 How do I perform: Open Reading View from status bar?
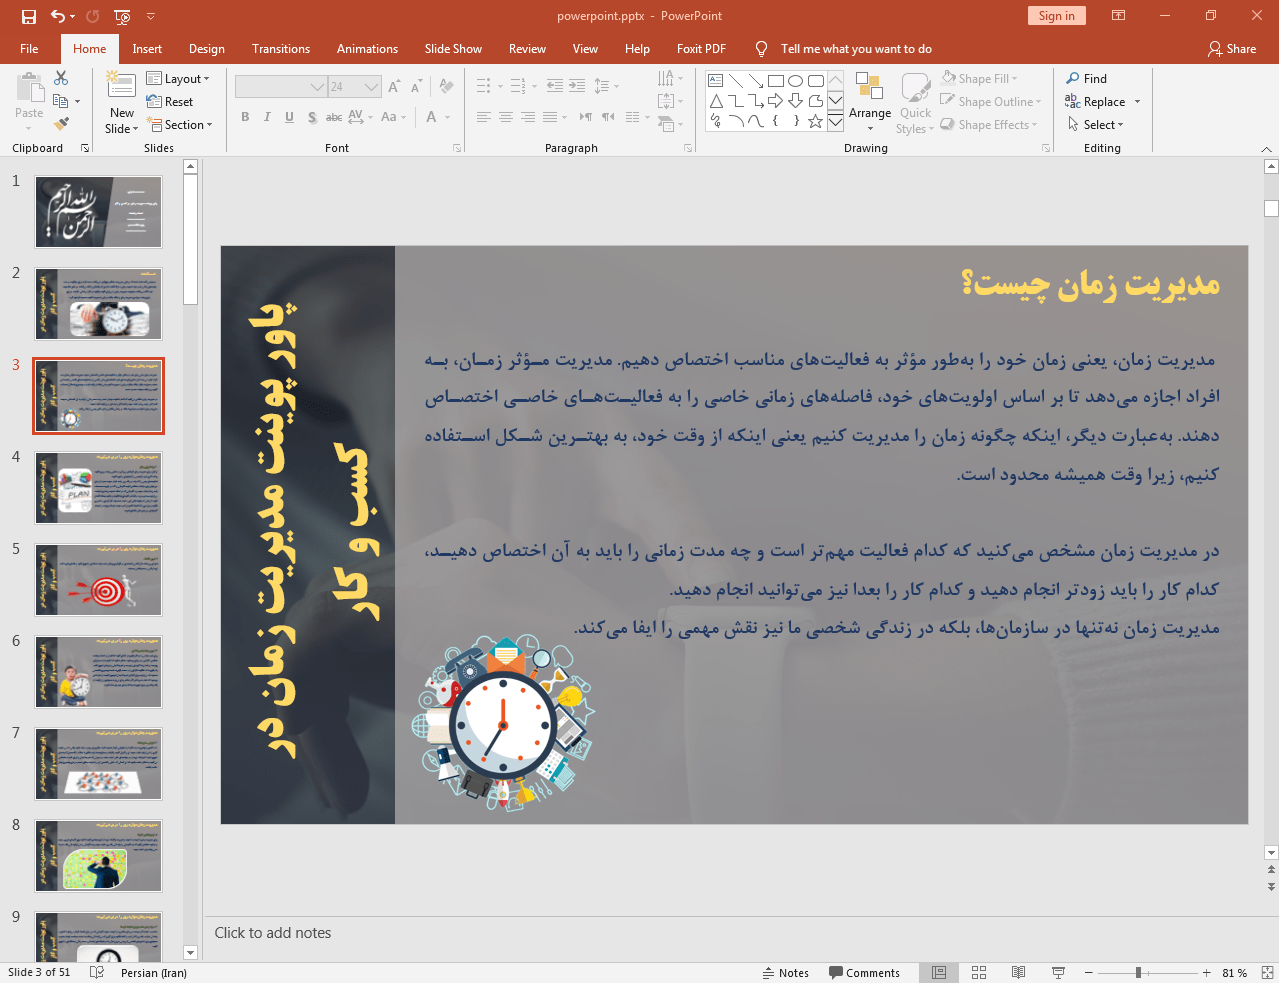pyautogui.click(x=1018, y=972)
